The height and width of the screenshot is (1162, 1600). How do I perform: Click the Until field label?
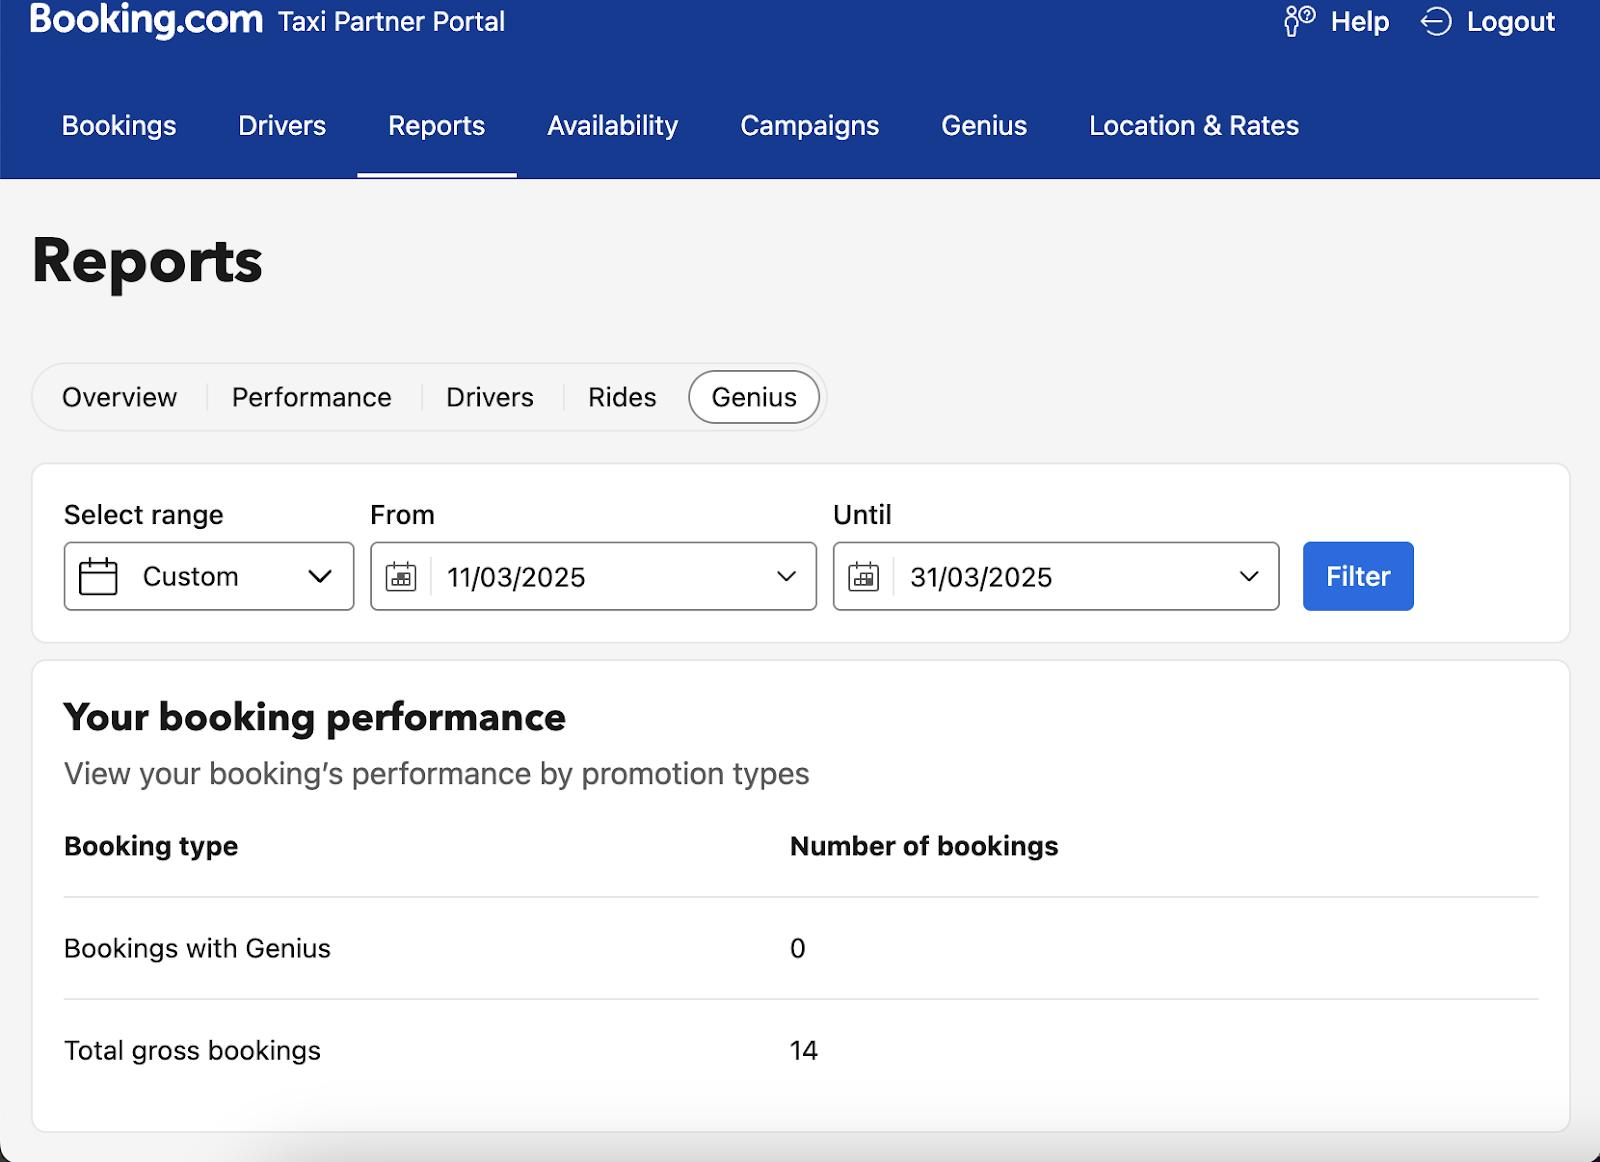click(x=862, y=515)
